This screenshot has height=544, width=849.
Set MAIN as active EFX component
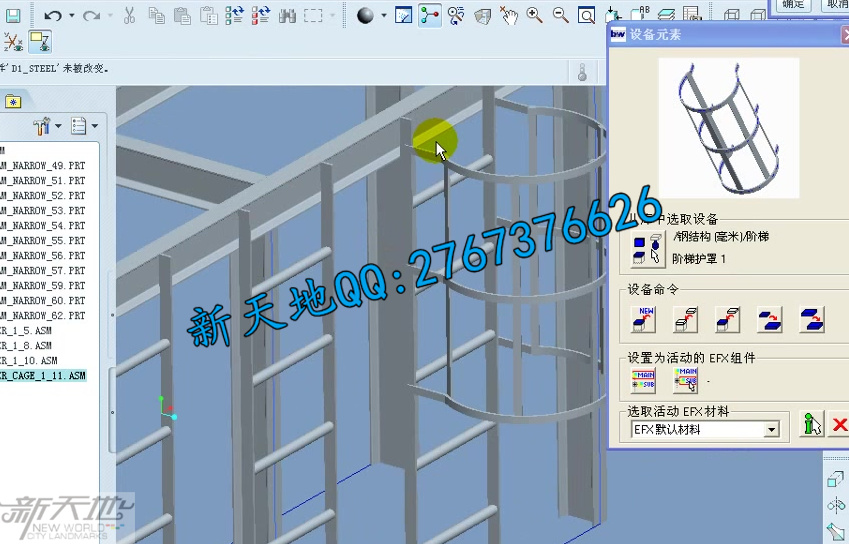tap(643, 380)
